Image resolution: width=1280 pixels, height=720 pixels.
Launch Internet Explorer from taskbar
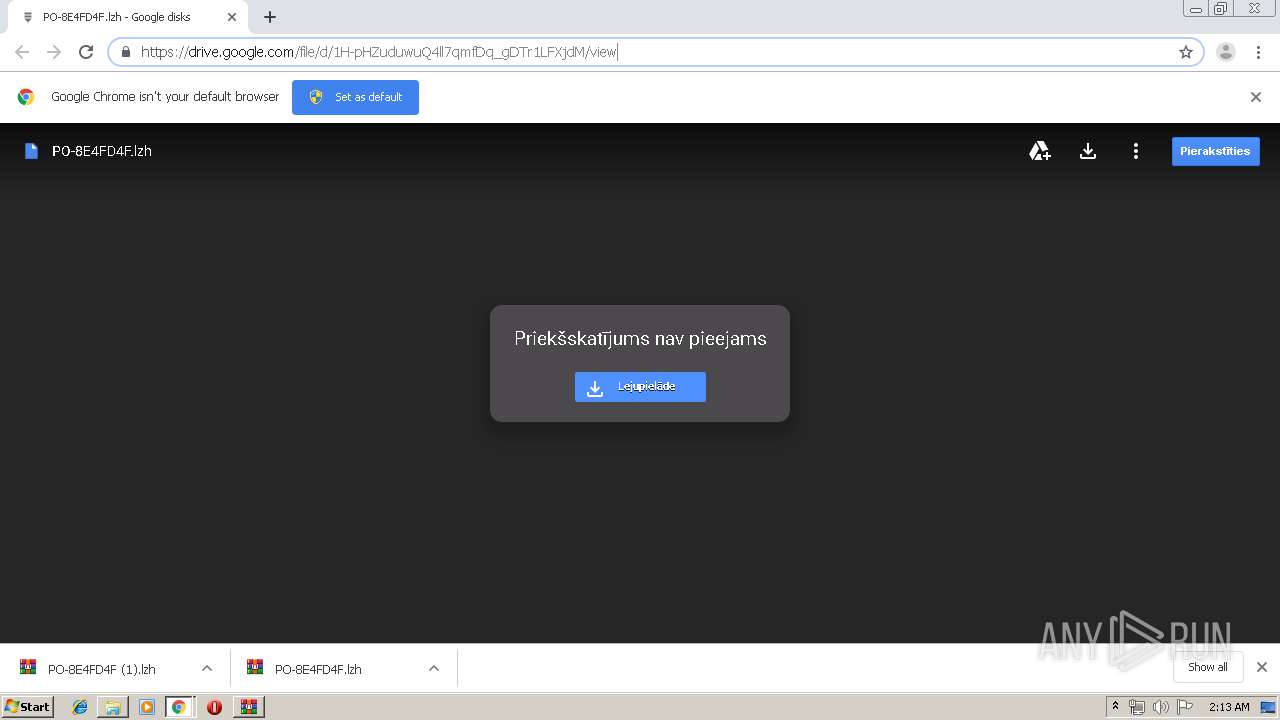click(80, 707)
